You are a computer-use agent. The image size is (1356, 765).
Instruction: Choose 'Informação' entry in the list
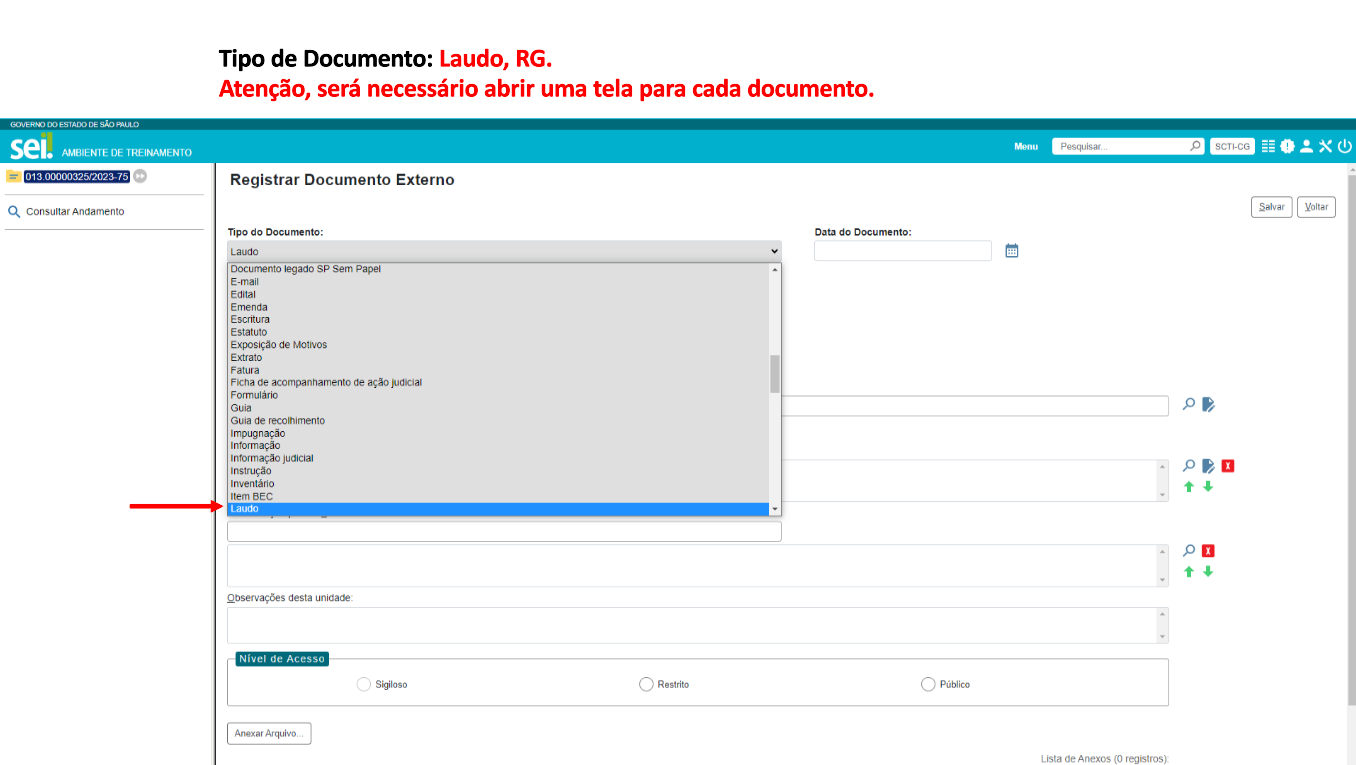tap(498, 446)
